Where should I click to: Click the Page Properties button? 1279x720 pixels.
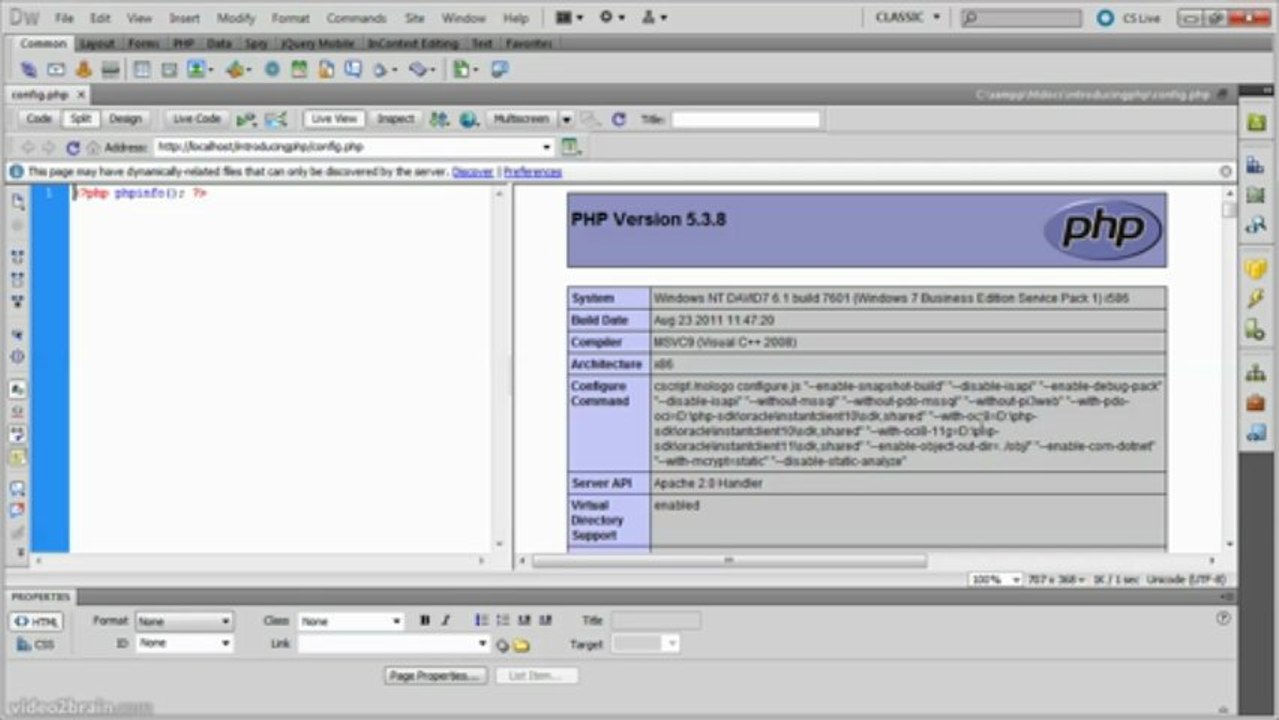point(435,676)
